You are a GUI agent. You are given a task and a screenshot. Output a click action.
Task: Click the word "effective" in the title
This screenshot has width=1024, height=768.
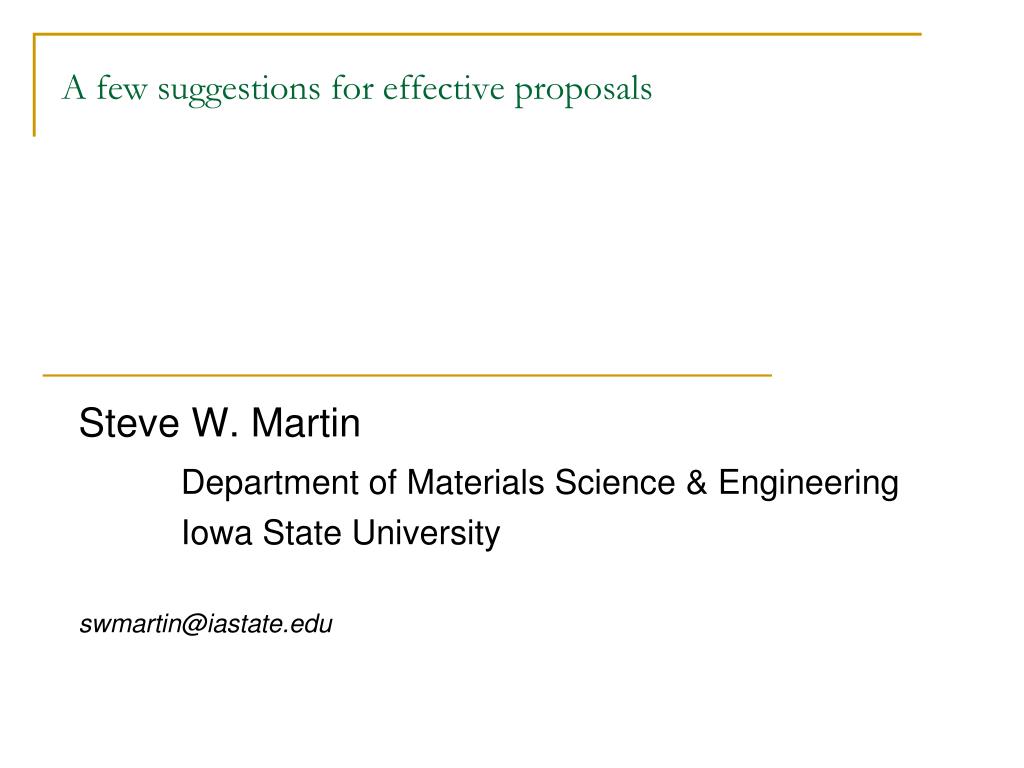[443, 88]
